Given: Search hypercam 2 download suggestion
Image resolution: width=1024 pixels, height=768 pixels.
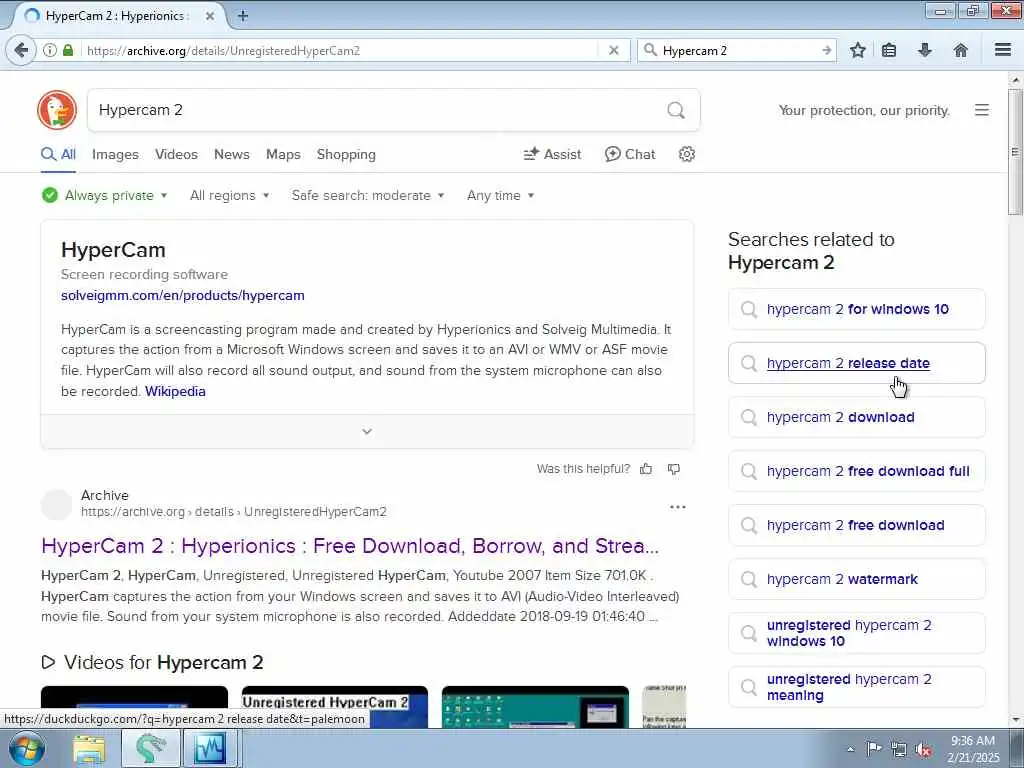Looking at the screenshot, I should 857,417.
